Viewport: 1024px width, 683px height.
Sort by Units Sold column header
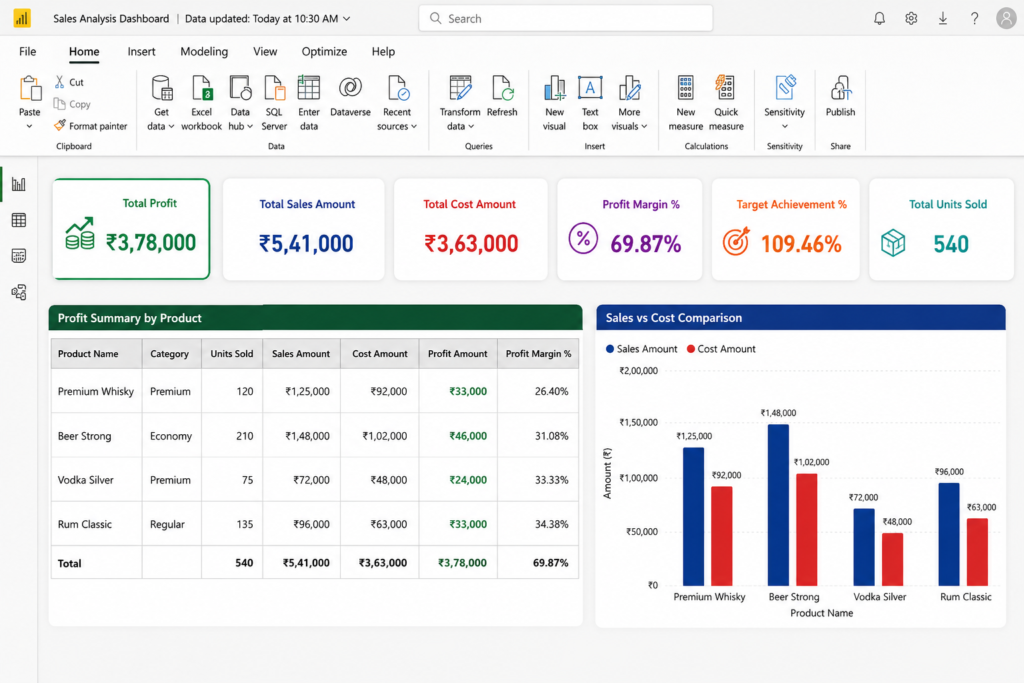pos(232,353)
